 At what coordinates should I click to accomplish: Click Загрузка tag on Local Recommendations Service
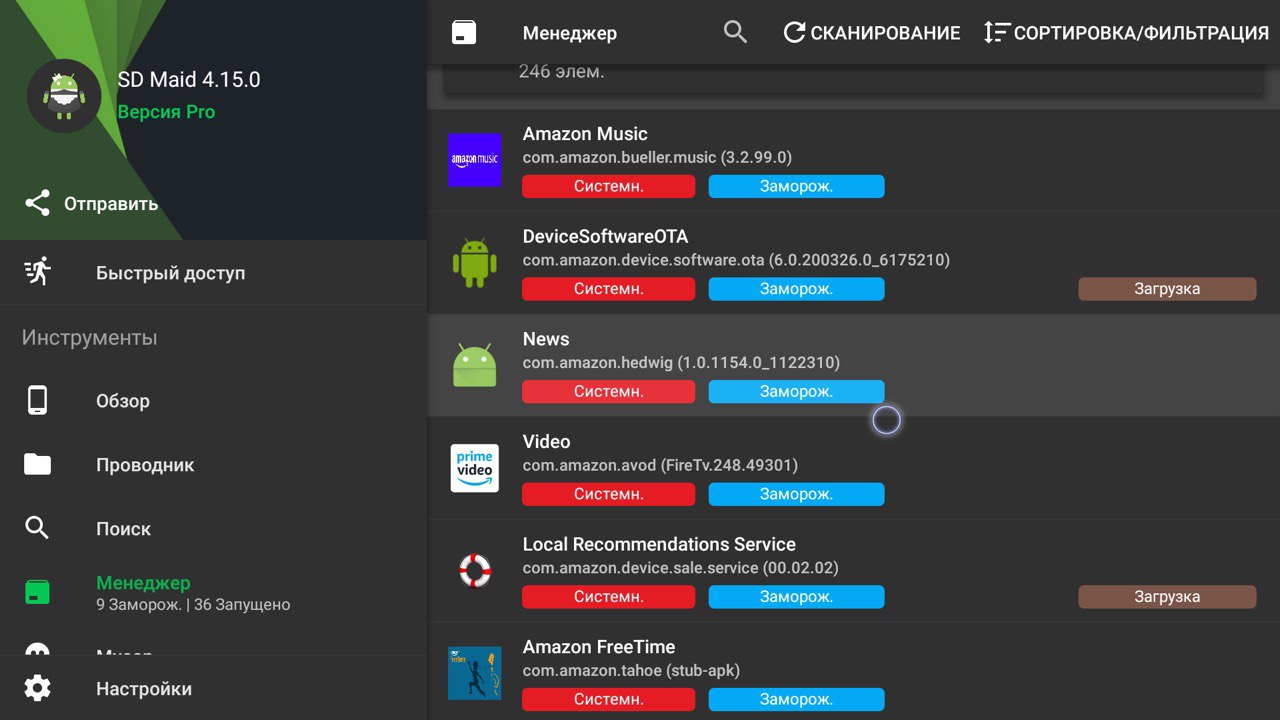pos(1167,596)
